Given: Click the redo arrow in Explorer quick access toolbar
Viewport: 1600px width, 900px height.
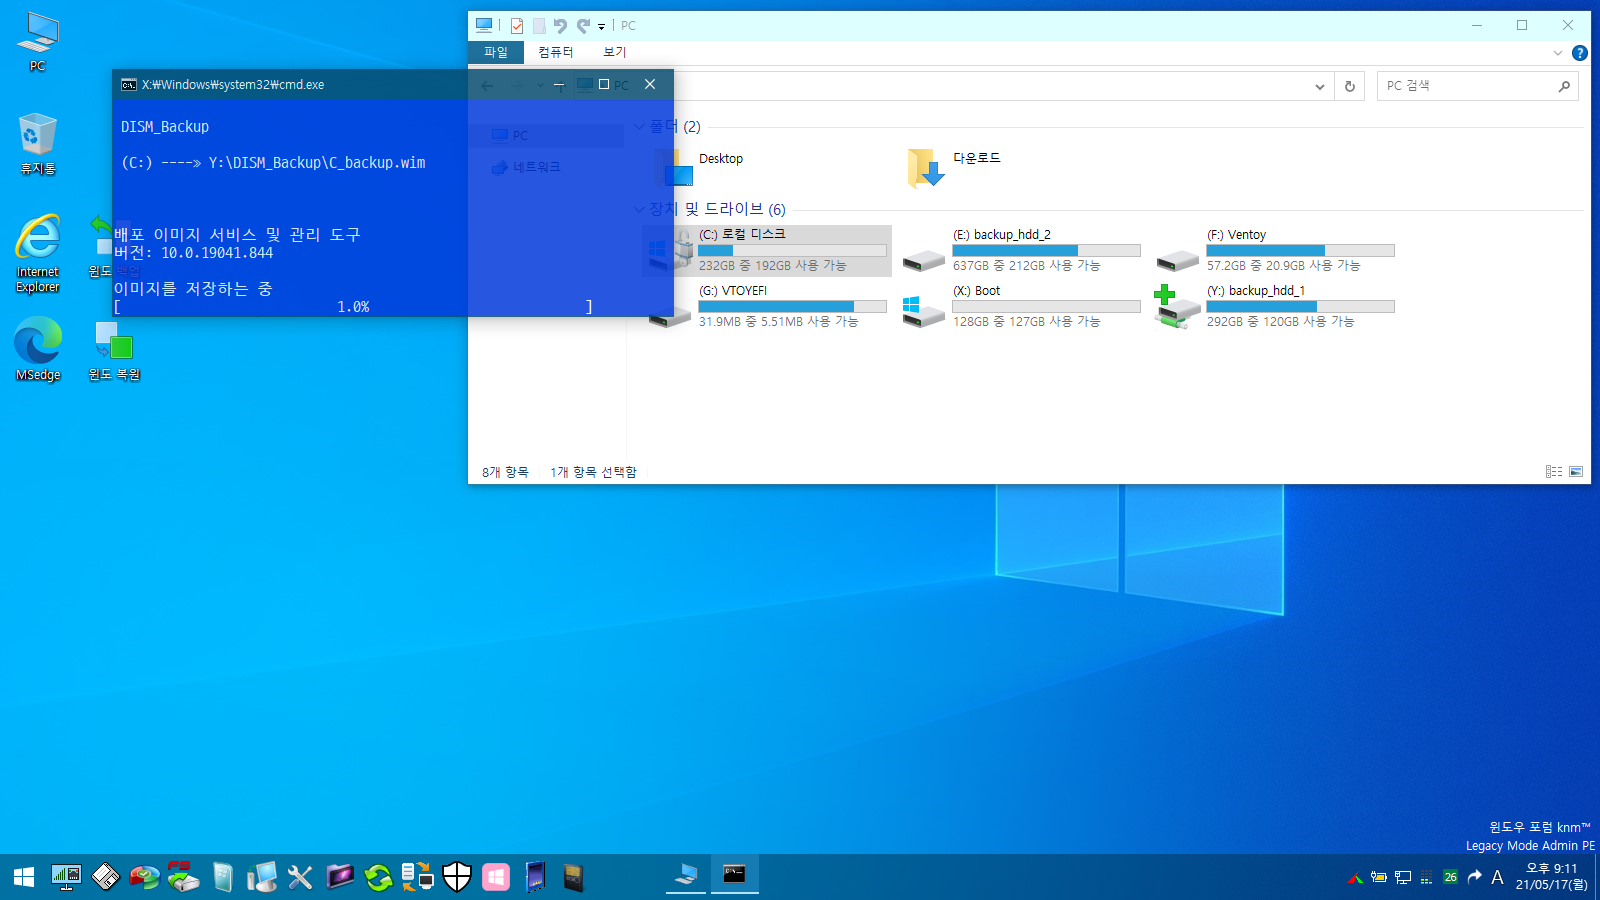Looking at the screenshot, I should [x=583, y=26].
